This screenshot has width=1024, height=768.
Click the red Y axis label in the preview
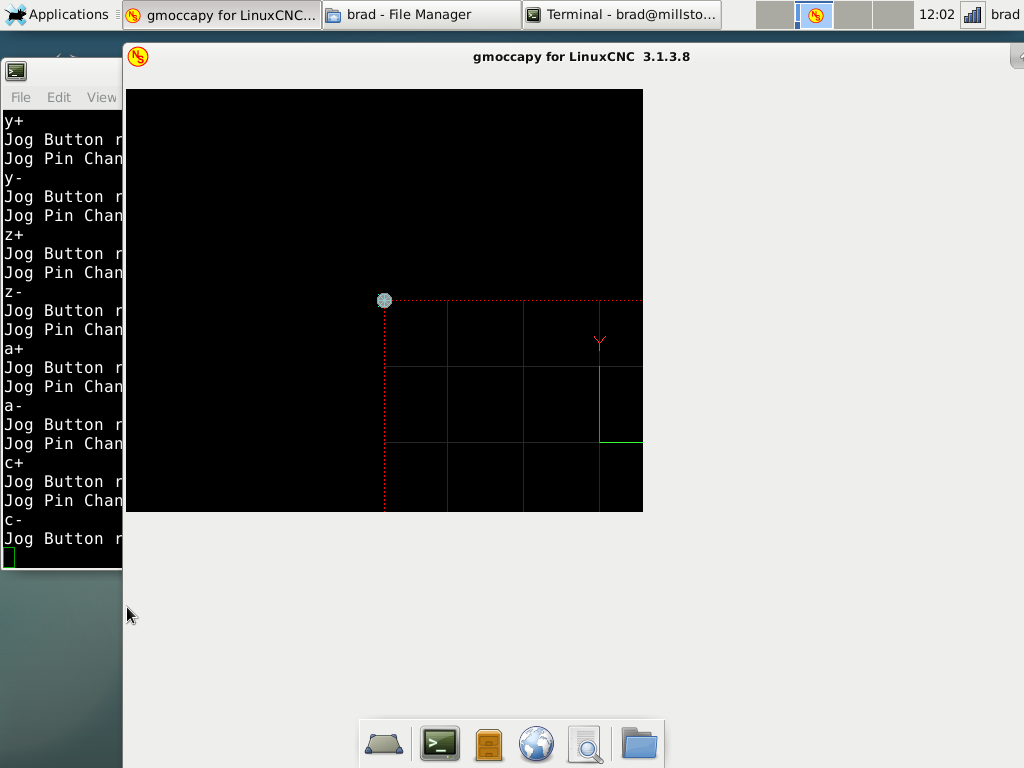600,342
